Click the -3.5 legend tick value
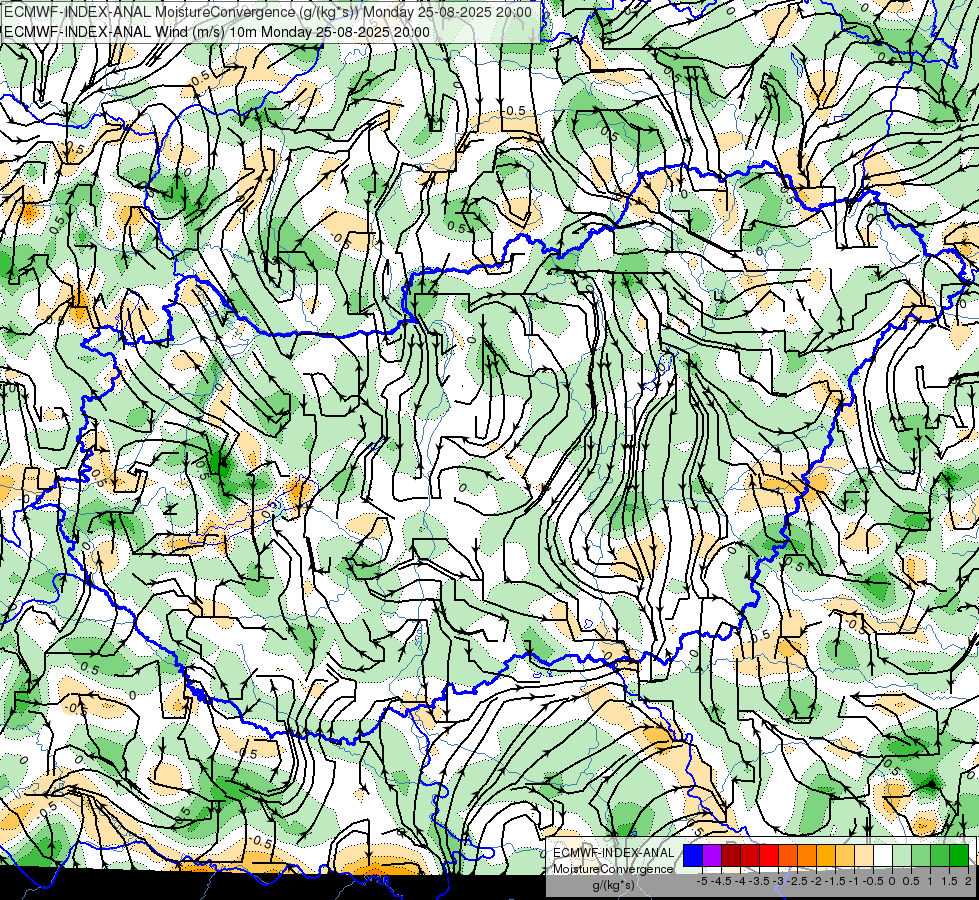This screenshot has height=900, width=979. click(759, 881)
